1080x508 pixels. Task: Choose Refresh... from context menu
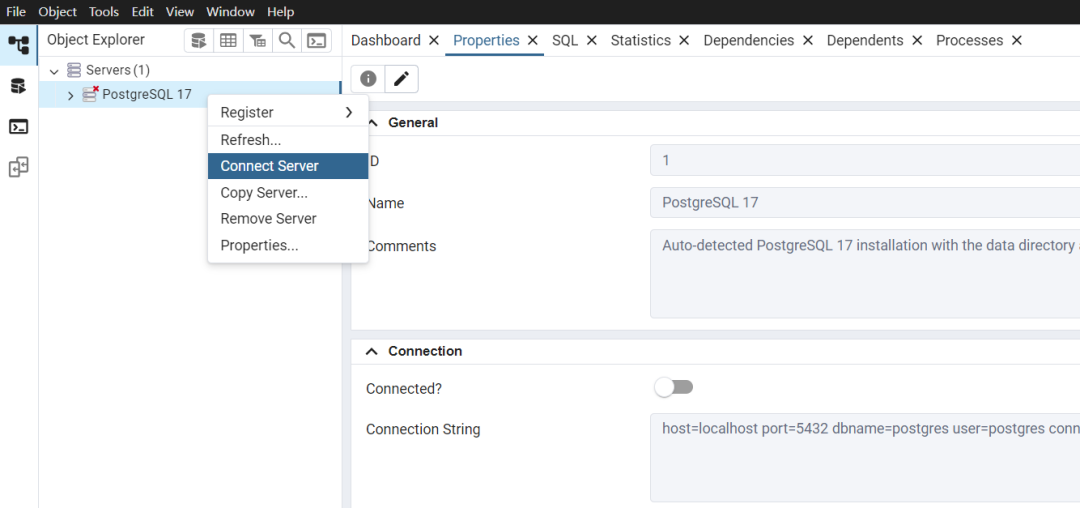[x=288, y=140]
